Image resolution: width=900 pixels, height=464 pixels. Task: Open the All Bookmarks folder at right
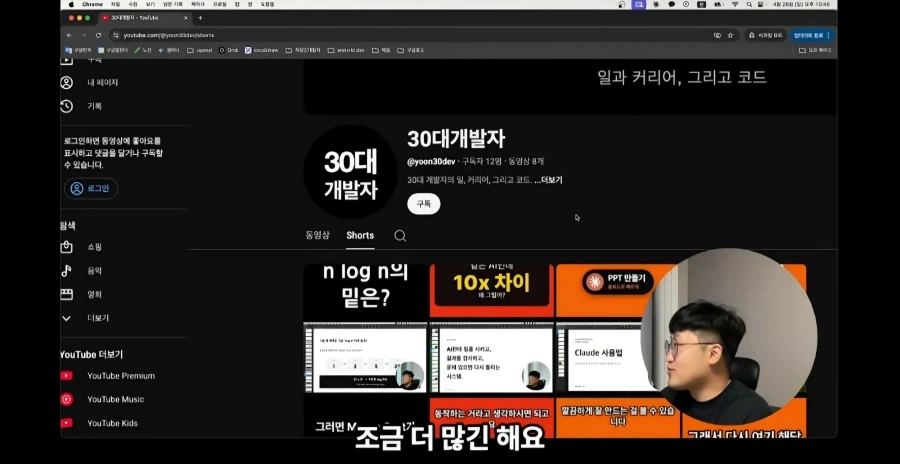pos(815,50)
